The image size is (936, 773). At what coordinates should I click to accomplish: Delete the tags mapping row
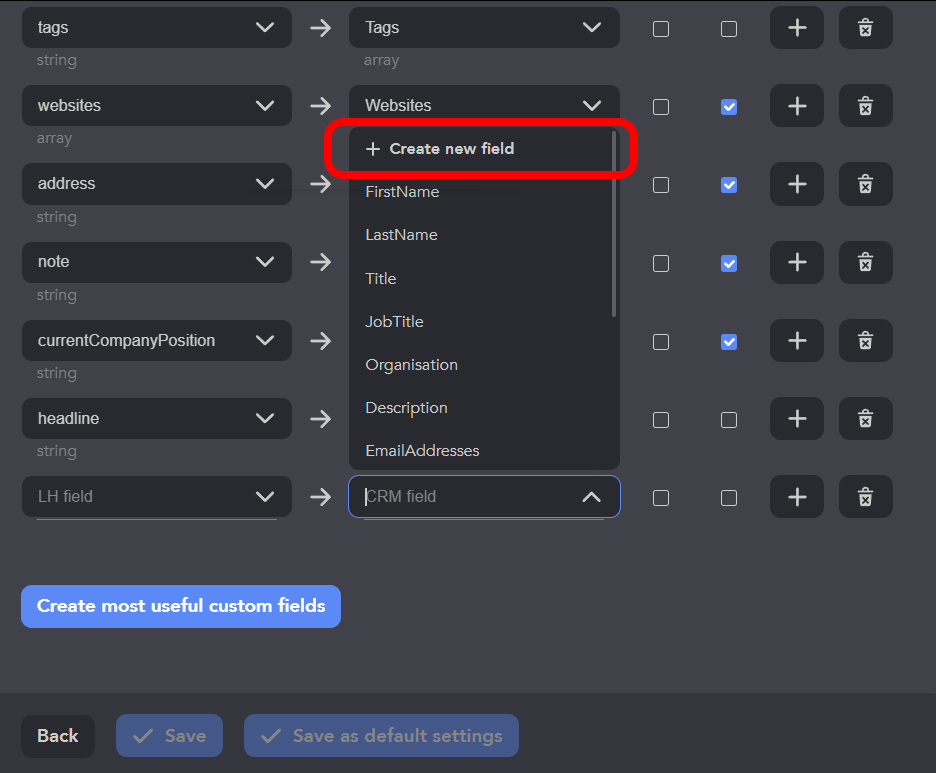point(866,28)
